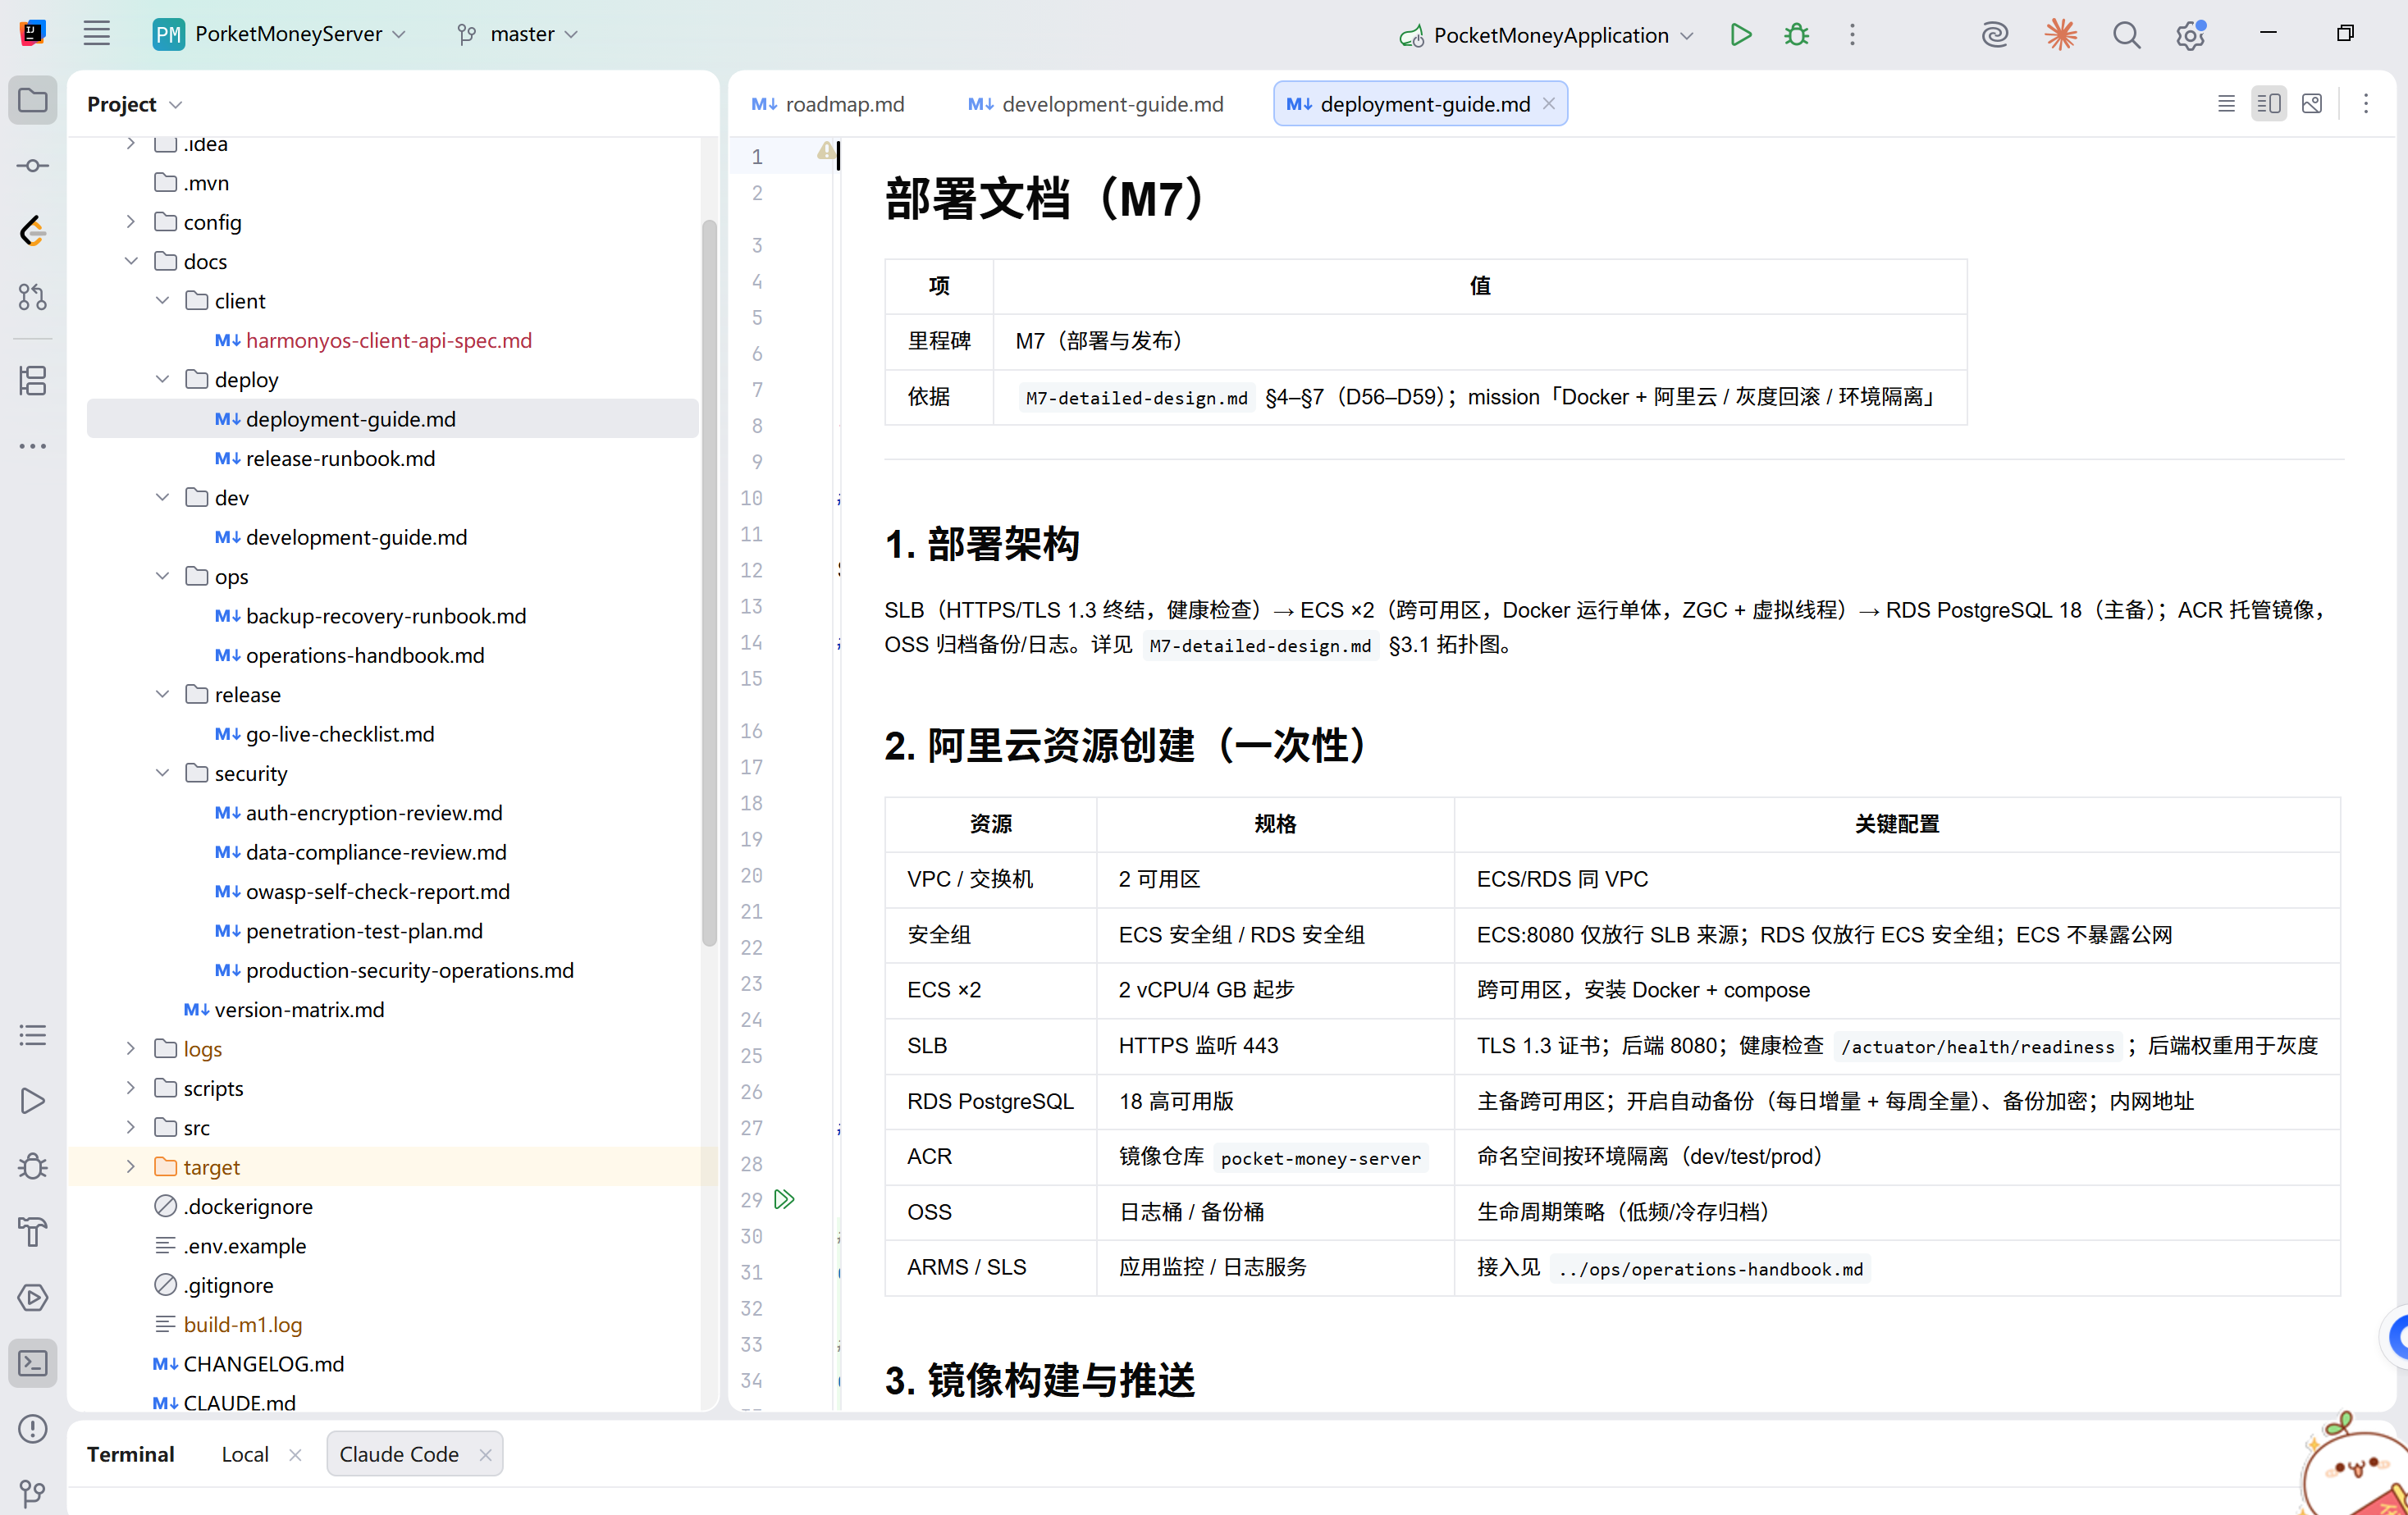Open version-matrix.md file

[299, 1010]
